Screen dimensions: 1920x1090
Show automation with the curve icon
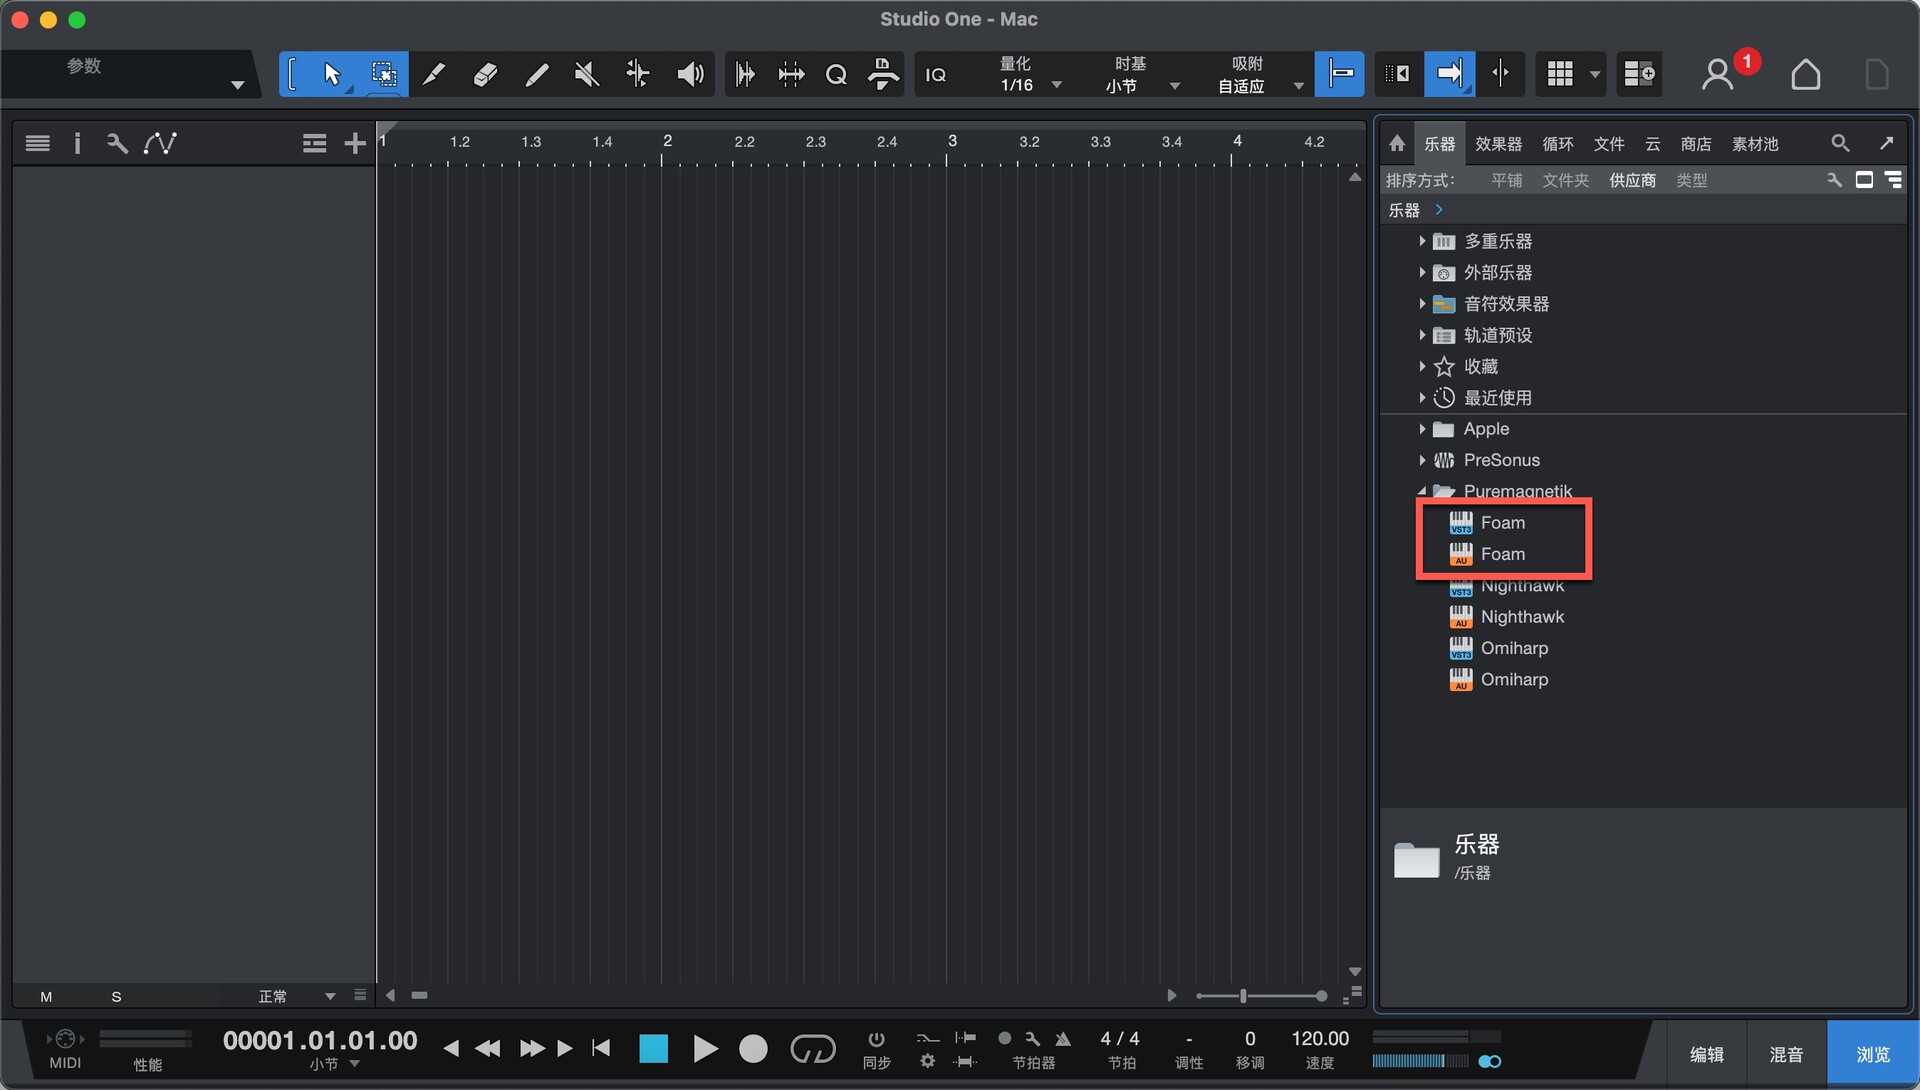[x=160, y=143]
